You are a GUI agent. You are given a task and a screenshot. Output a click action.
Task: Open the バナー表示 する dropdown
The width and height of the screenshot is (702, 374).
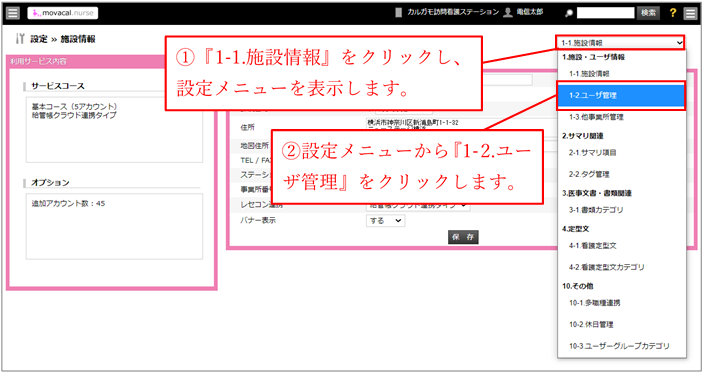[385, 221]
